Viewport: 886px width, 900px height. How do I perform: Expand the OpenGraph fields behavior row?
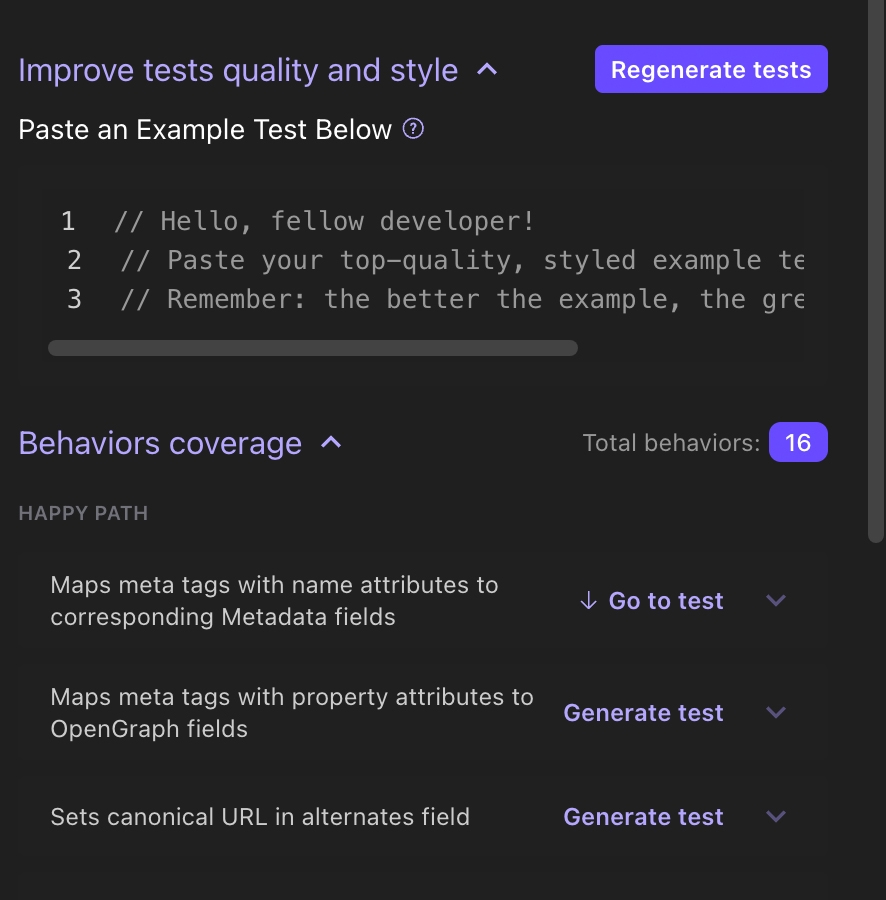coord(775,712)
